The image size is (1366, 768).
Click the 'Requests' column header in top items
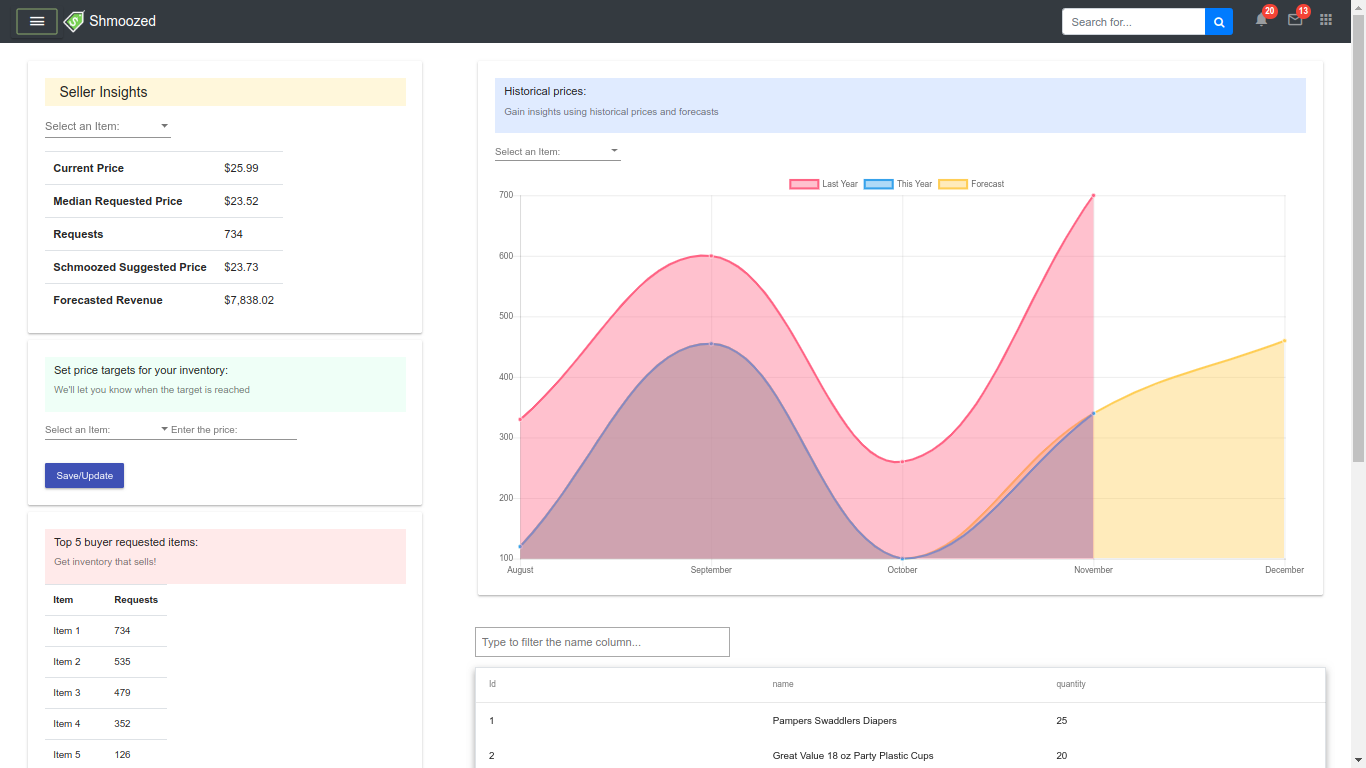(136, 600)
